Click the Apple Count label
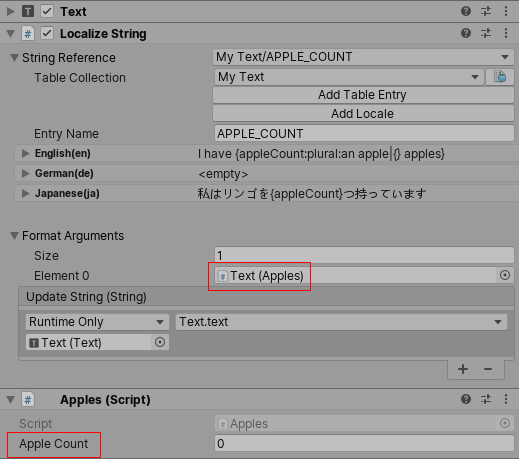This screenshot has height=459, width=519. click(x=54, y=444)
